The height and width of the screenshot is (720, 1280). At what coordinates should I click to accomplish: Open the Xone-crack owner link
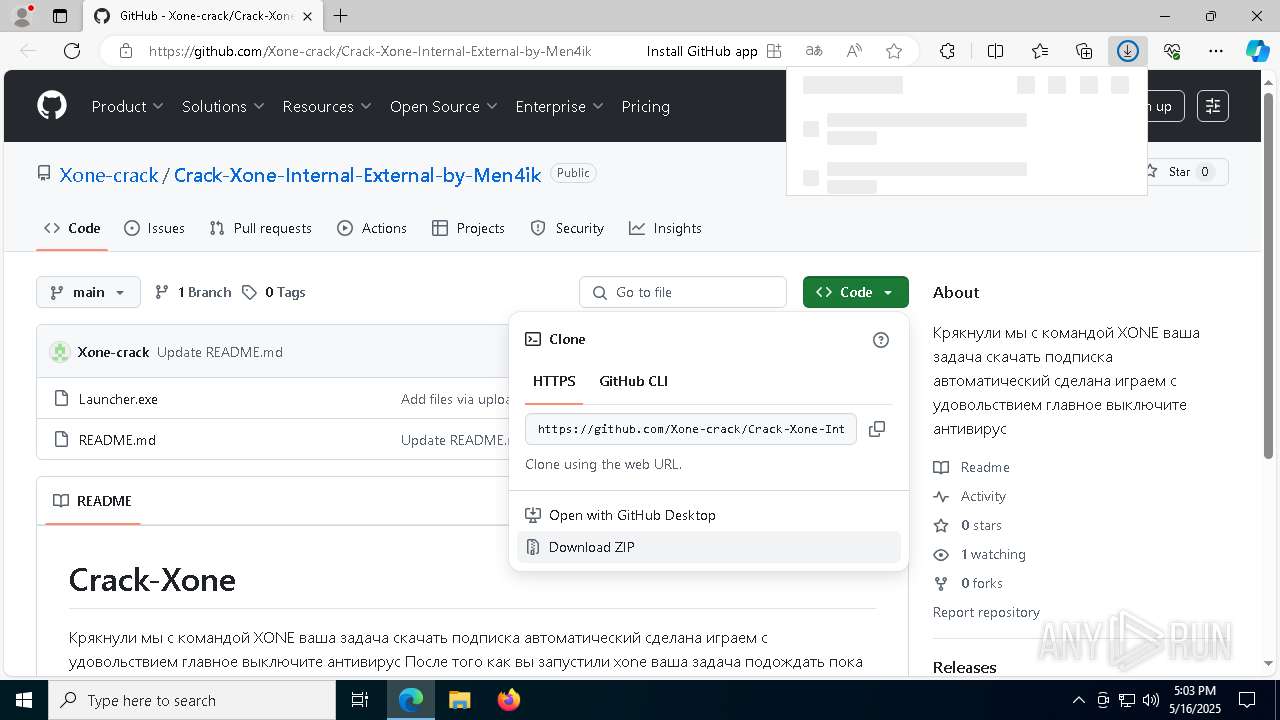pyautogui.click(x=109, y=175)
